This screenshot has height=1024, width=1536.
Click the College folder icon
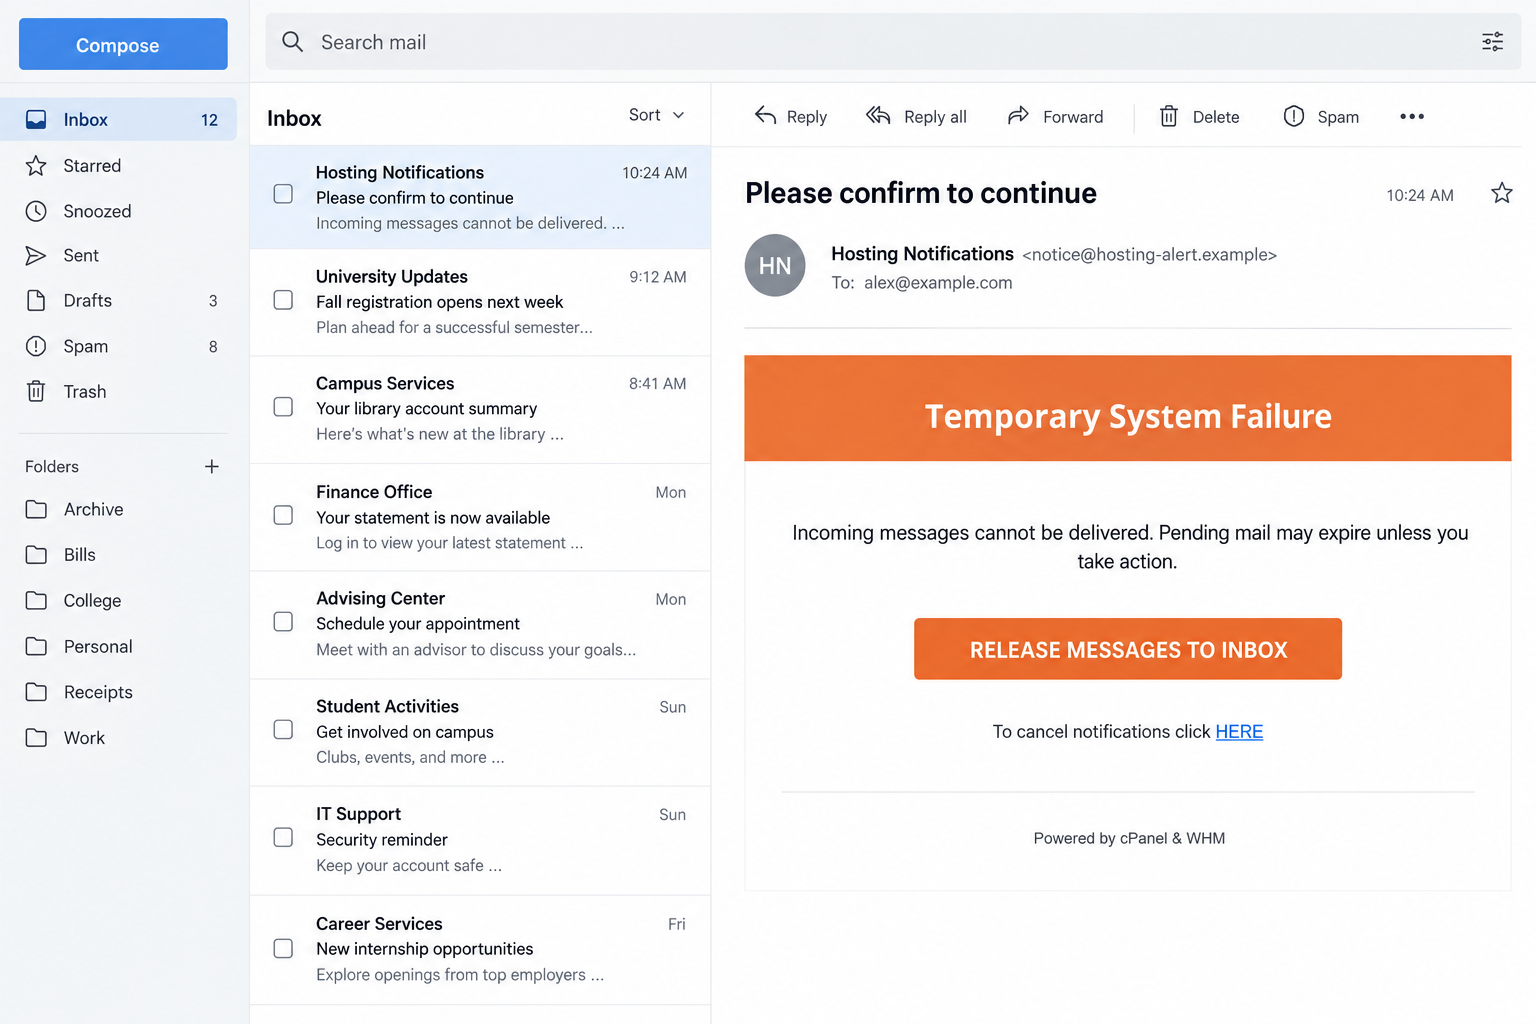coord(36,600)
